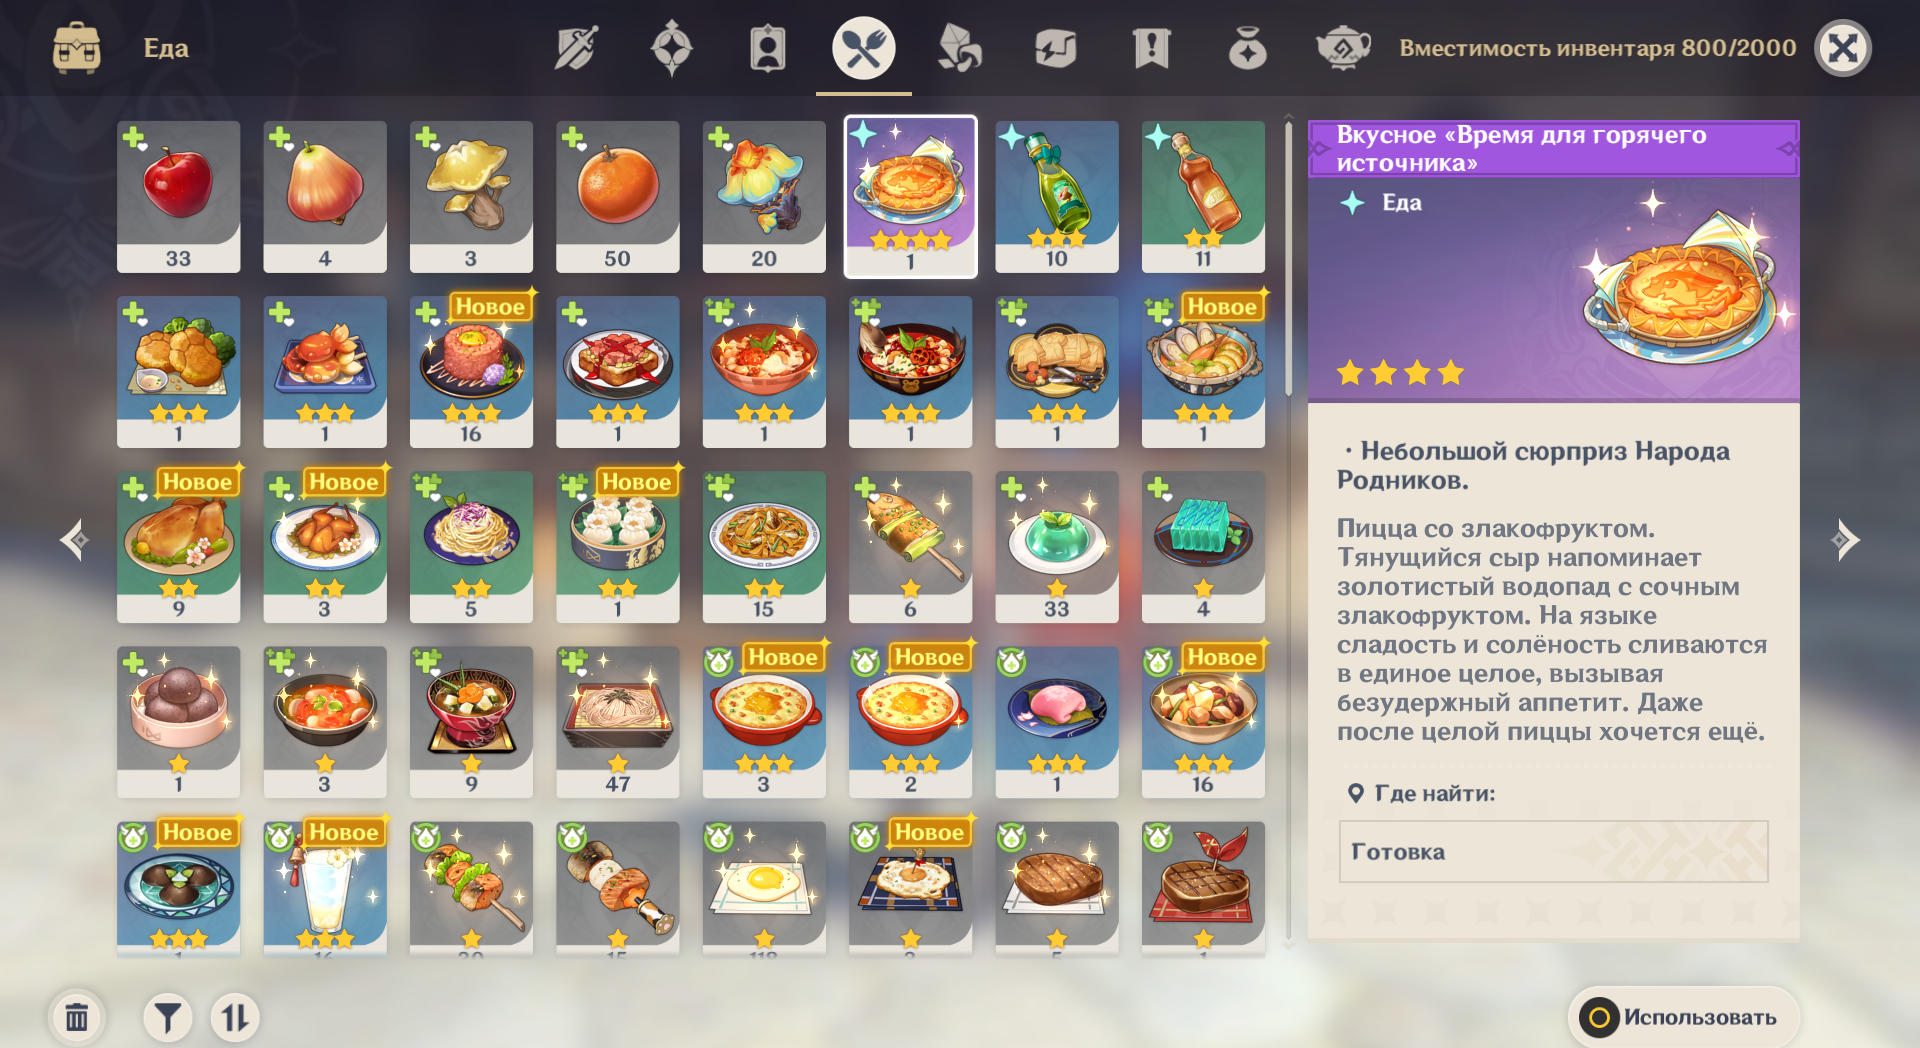Switch to the Materials tab icon
Image resolution: width=1920 pixels, height=1048 pixels.
[959, 48]
